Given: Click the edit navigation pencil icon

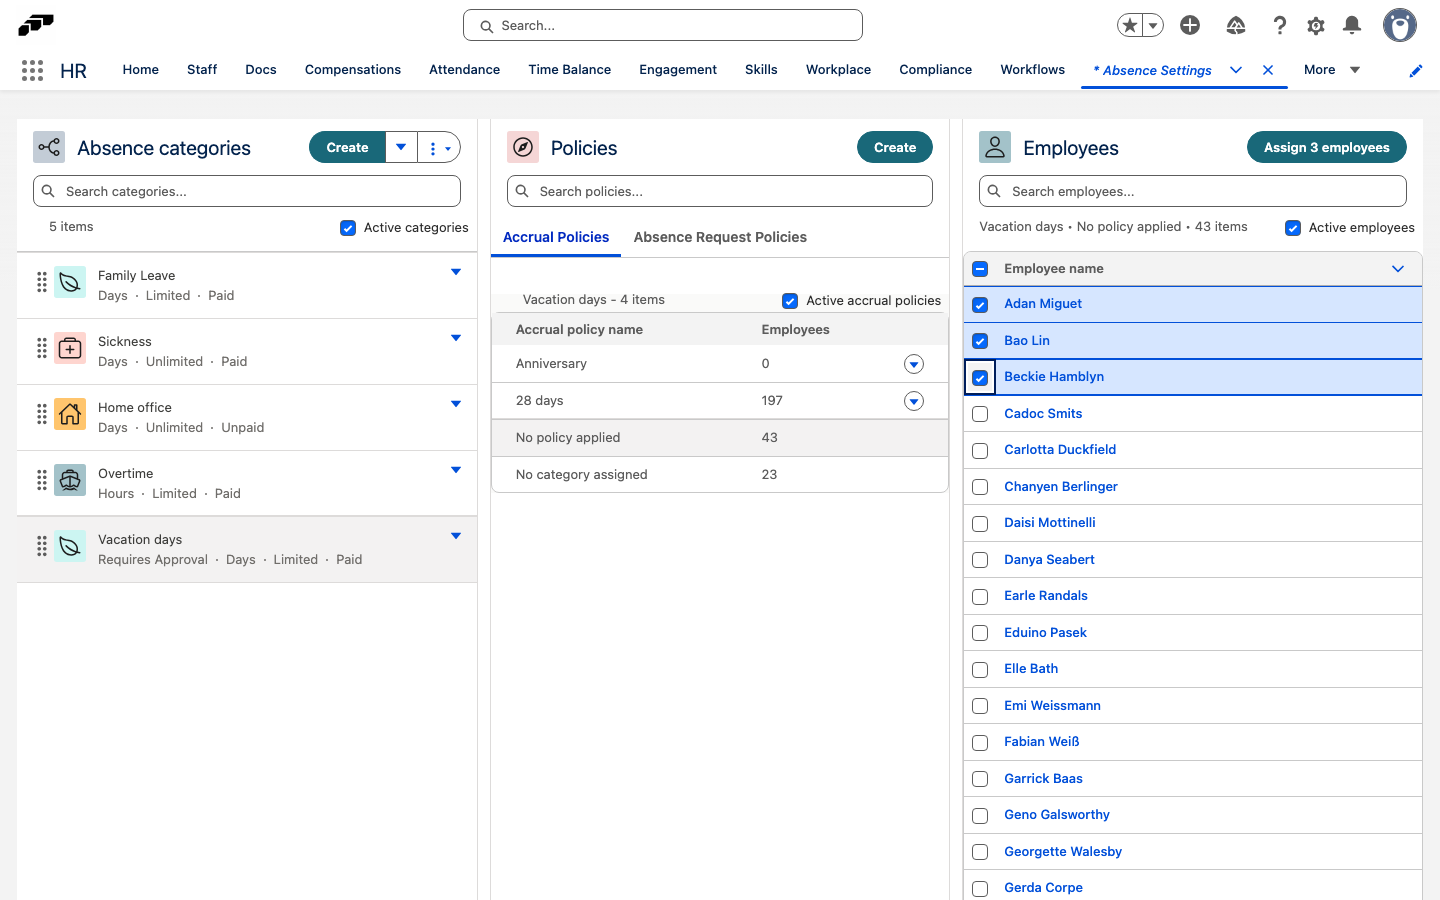Looking at the screenshot, I should (x=1416, y=71).
